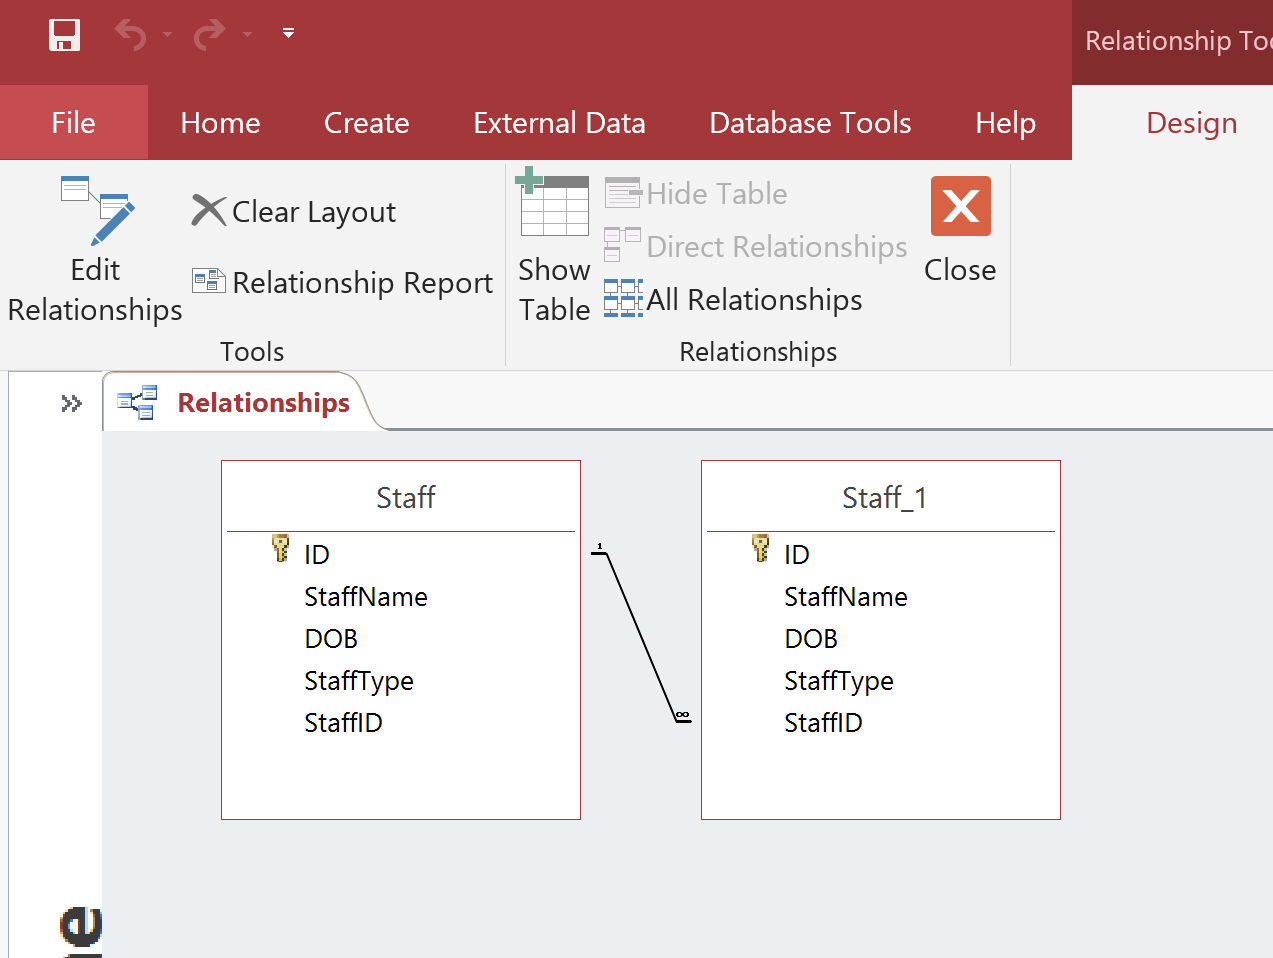The height and width of the screenshot is (958, 1273).
Task: Click the Direct Relationships icon
Action: click(622, 245)
